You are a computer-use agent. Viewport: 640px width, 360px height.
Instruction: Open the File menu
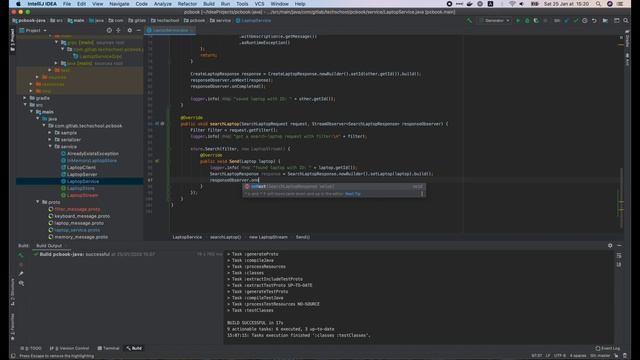(x=67, y=4)
